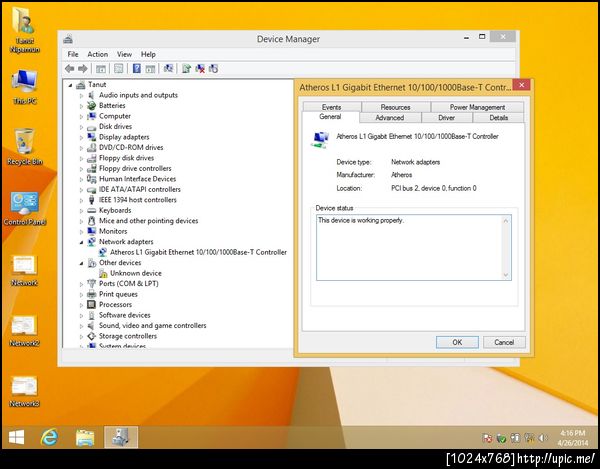Expand the Display adapters node
The width and height of the screenshot is (600, 469).
pos(81,137)
